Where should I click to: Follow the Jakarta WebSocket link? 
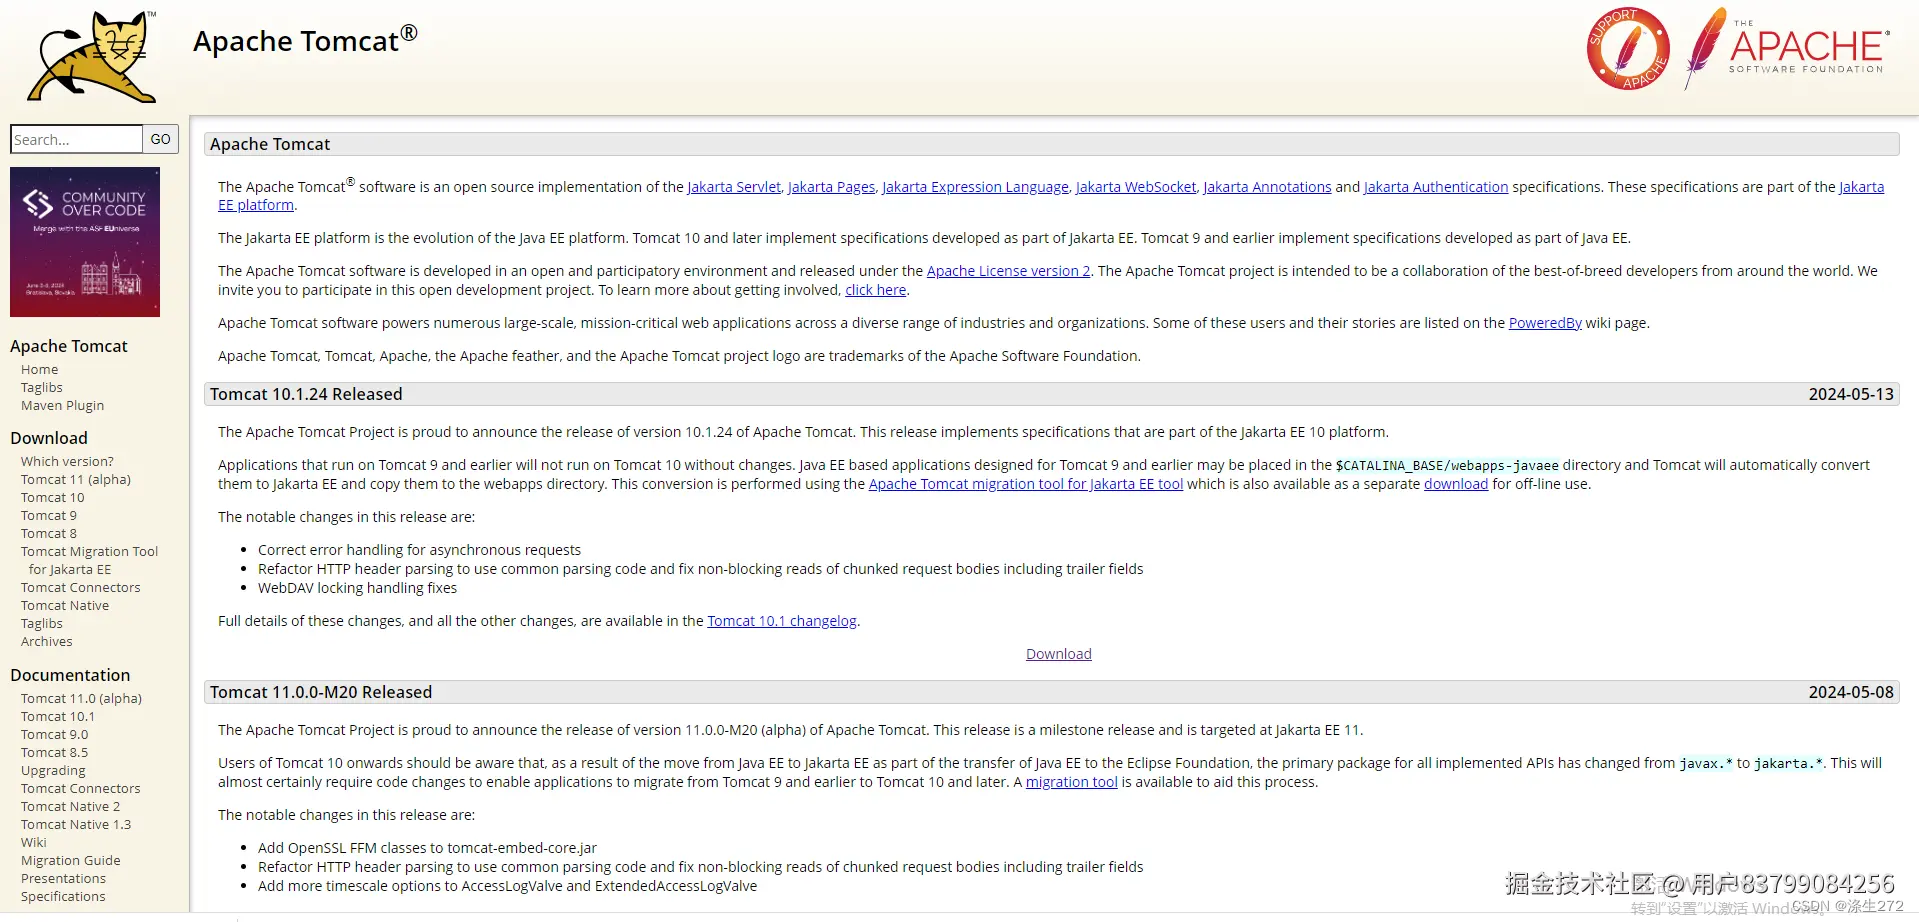tap(1136, 187)
